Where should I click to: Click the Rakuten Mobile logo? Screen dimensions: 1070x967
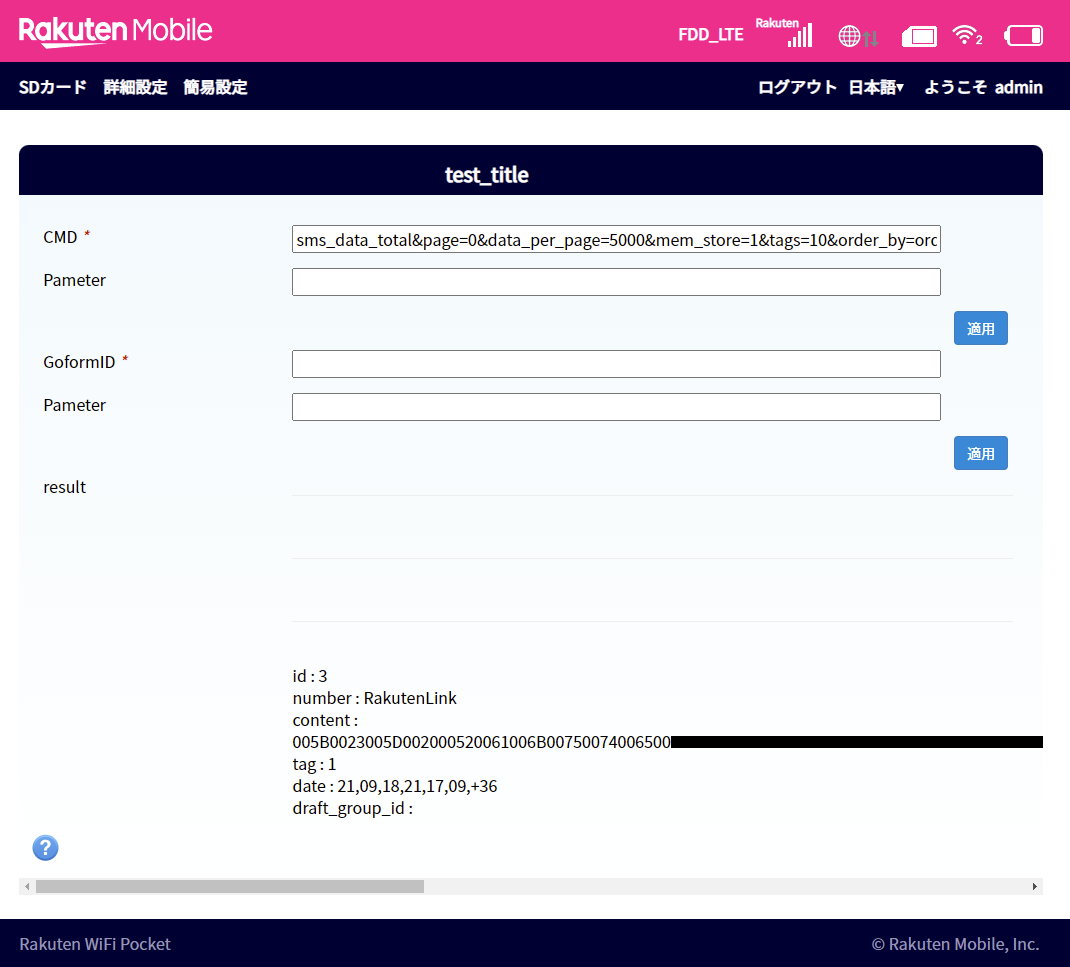(x=115, y=31)
